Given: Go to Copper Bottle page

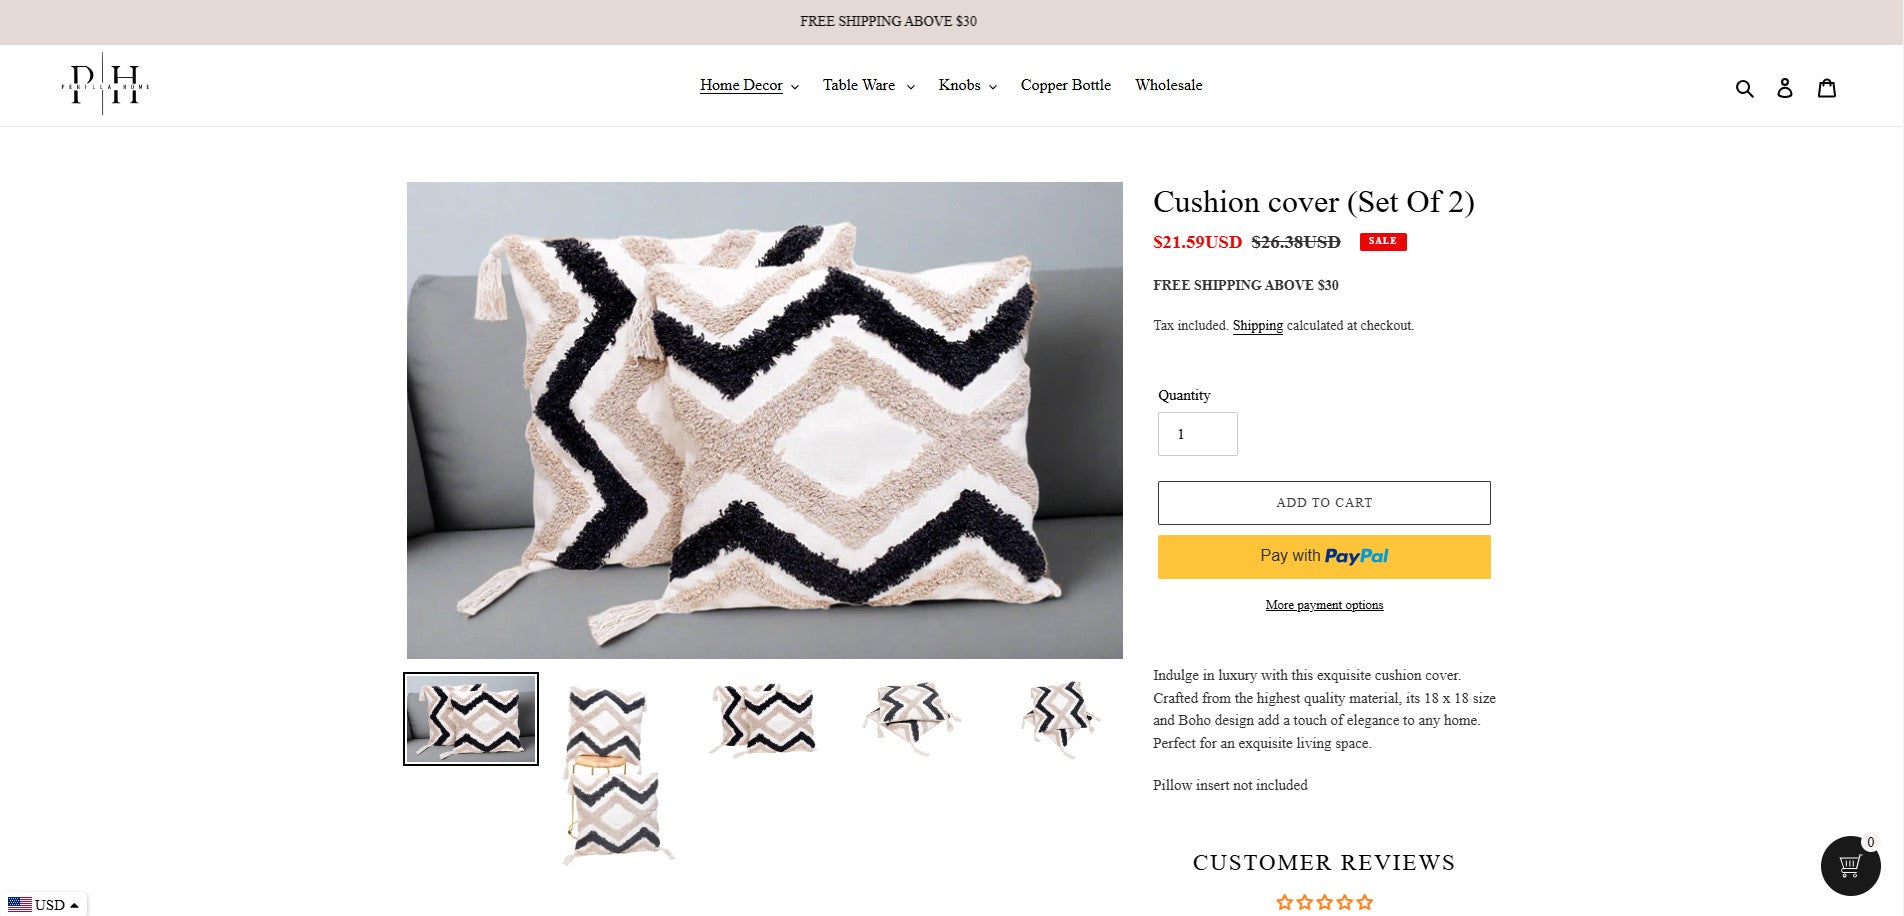Looking at the screenshot, I should (x=1065, y=86).
